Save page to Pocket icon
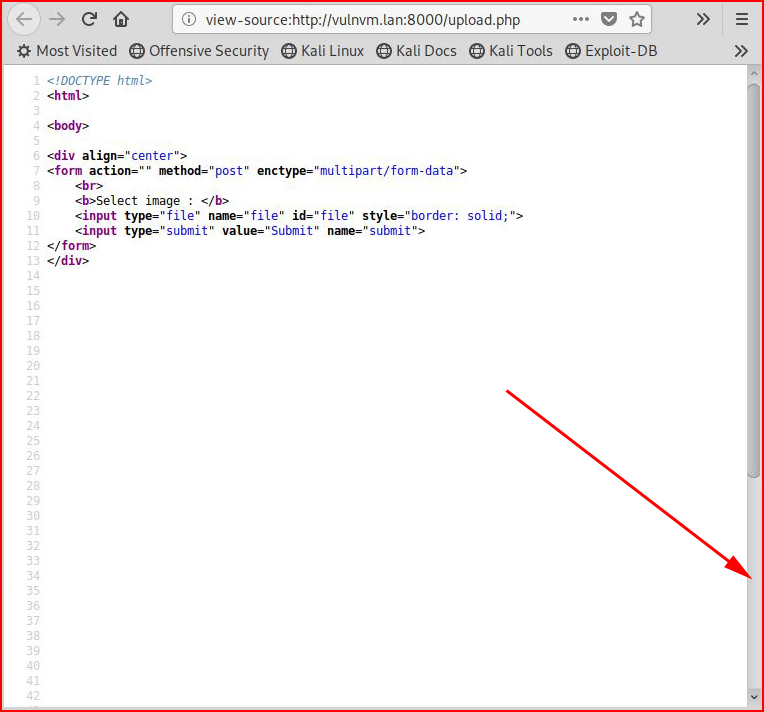 pos(609,19)
